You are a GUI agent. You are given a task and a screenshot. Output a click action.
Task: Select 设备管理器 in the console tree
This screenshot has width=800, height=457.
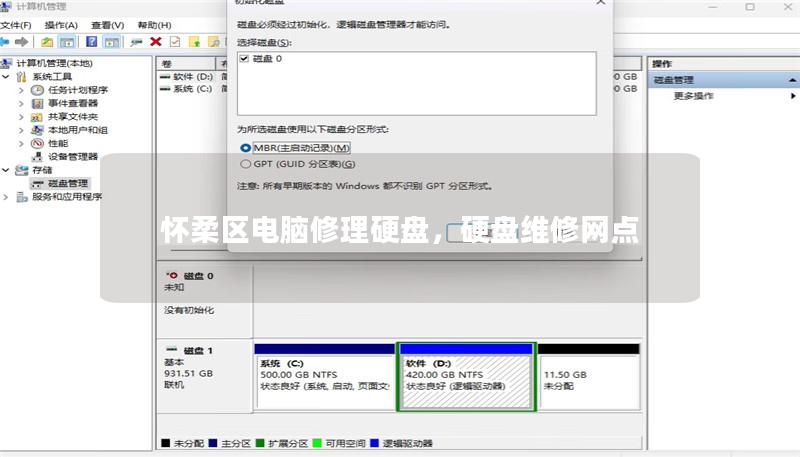tap(72, 157)
